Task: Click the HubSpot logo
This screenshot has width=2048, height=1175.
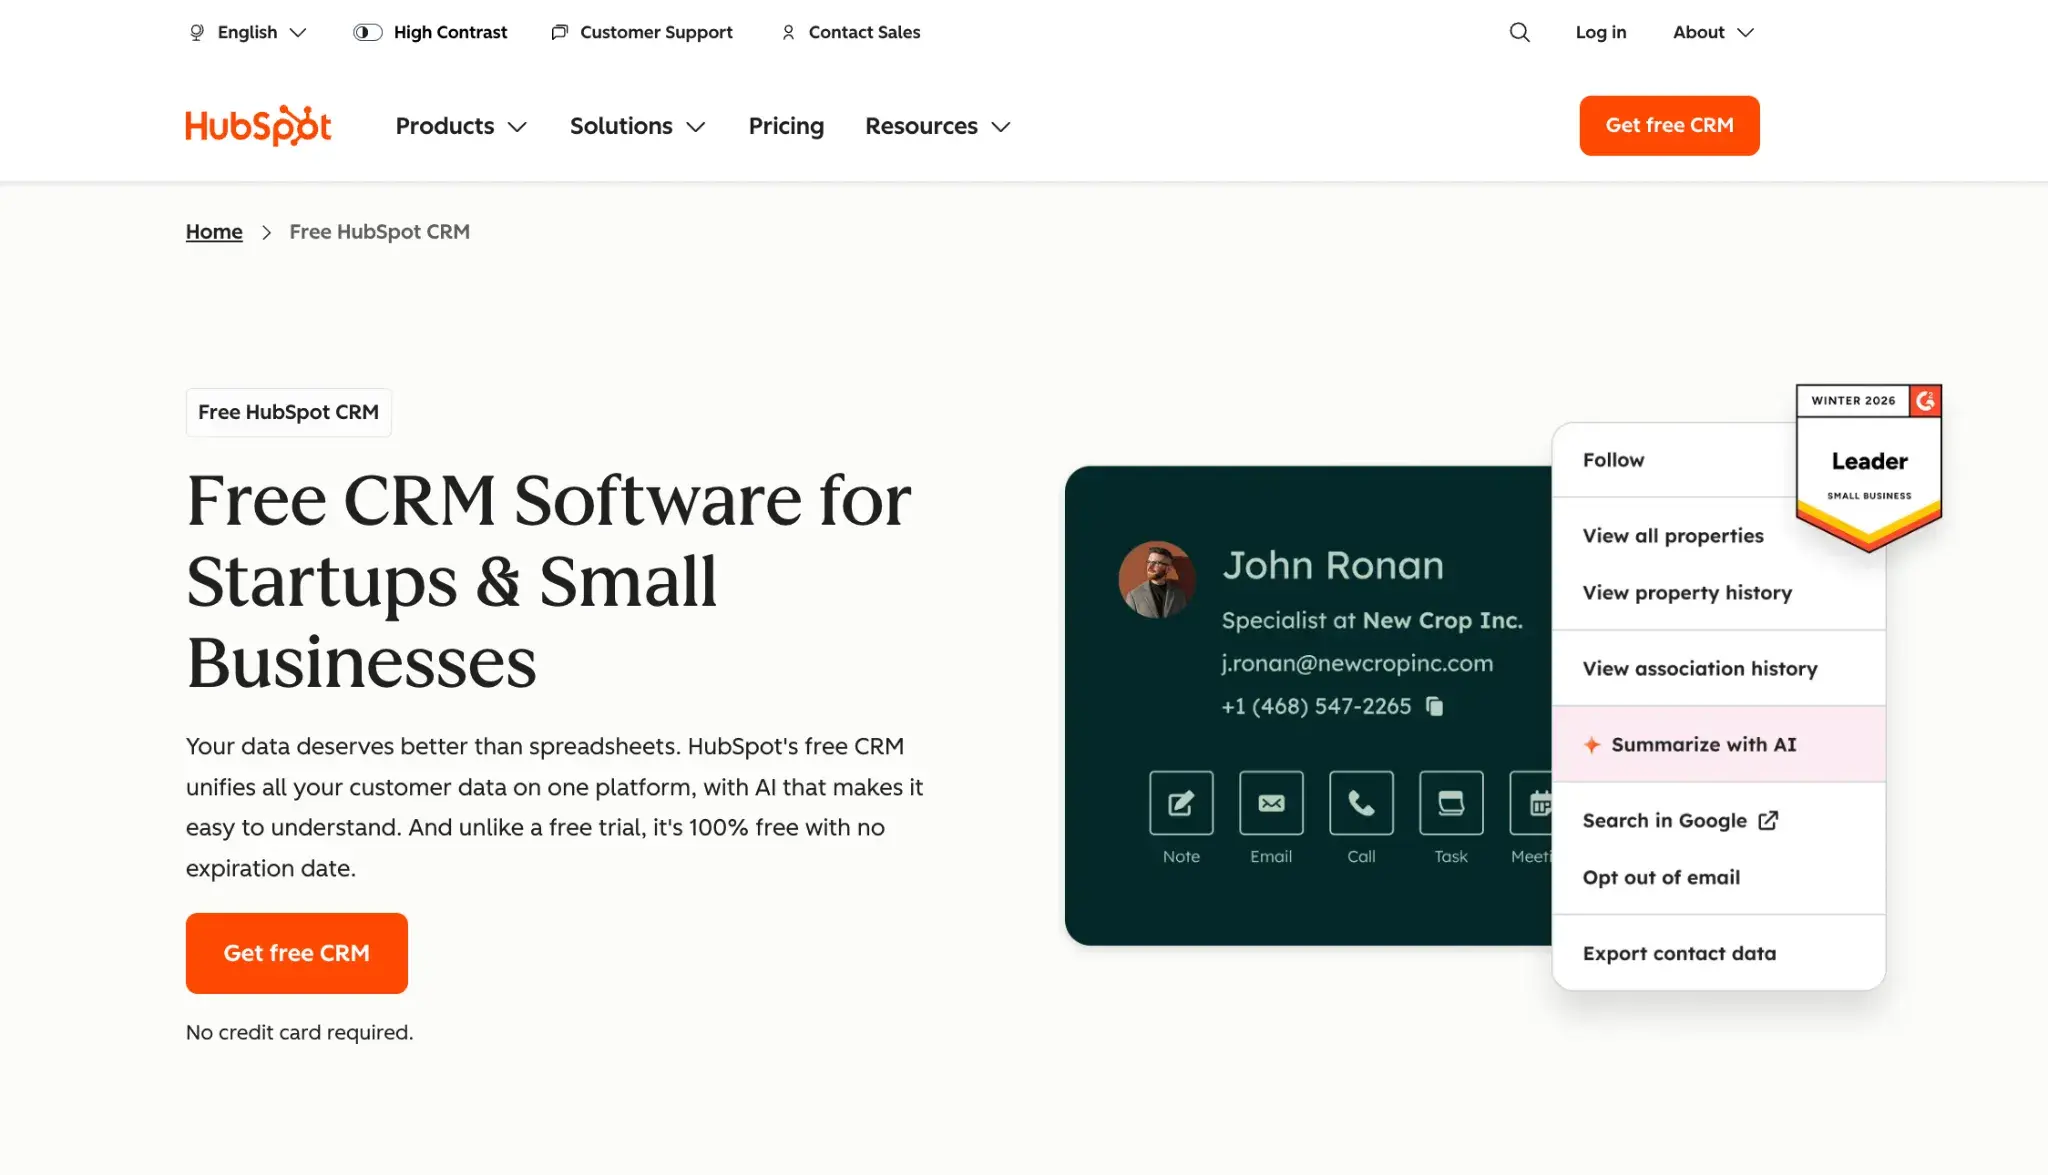Action: point(258,126)
